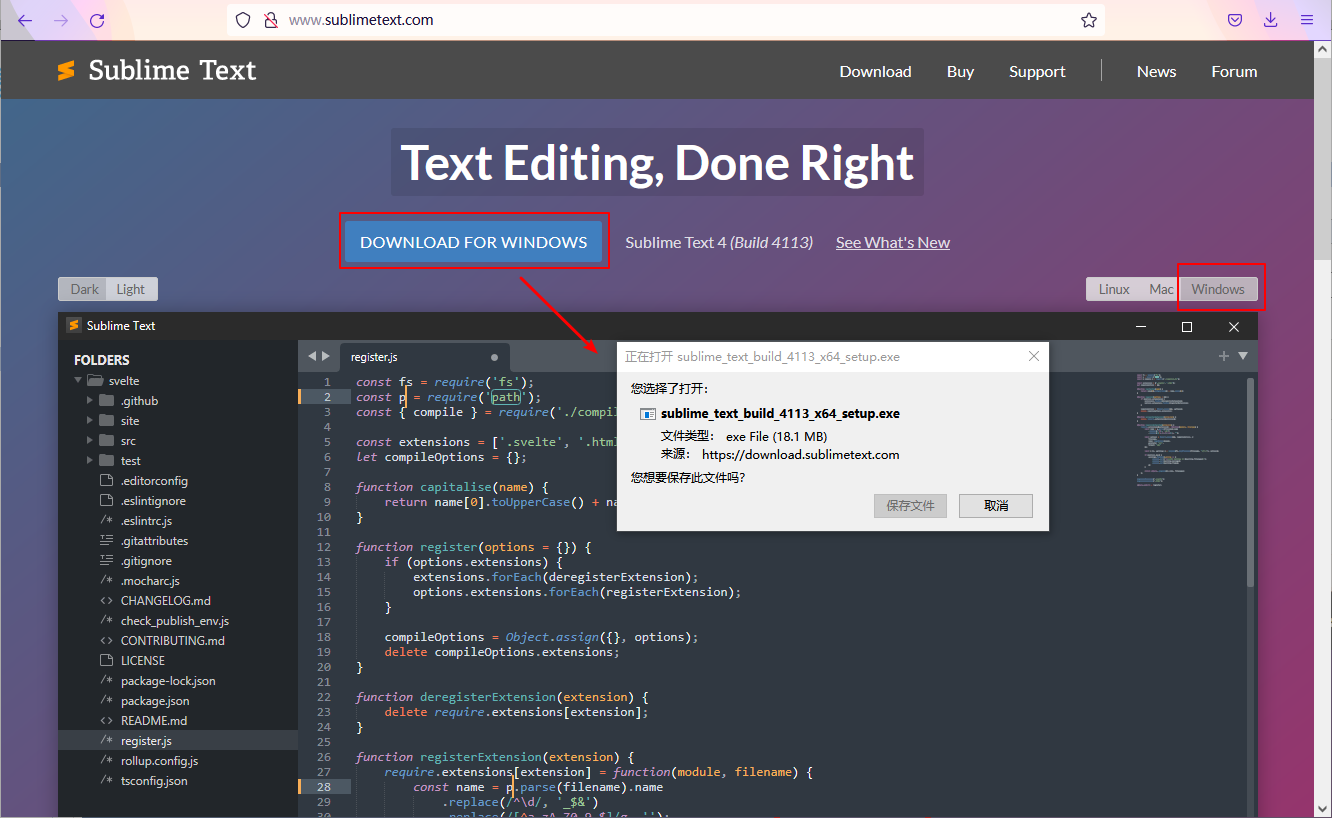Visit the Forum link in the header
This screenshot has height=818, width=1332.
(x=1234, y=71)
